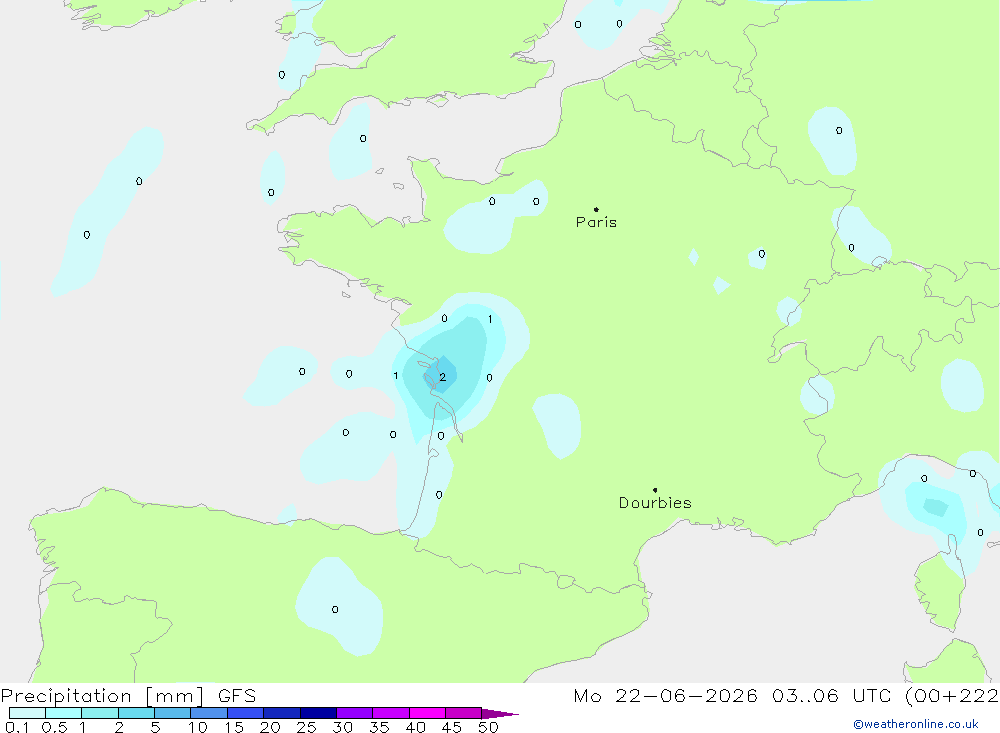This screenshot has height=733, width=1000.
Task: Click the legend scale label '10'
Action: [x=198, y=727]
